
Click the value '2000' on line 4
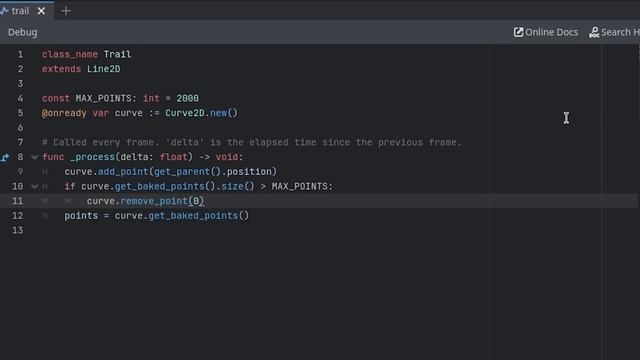pyautogui.click(x=188, y=98)
